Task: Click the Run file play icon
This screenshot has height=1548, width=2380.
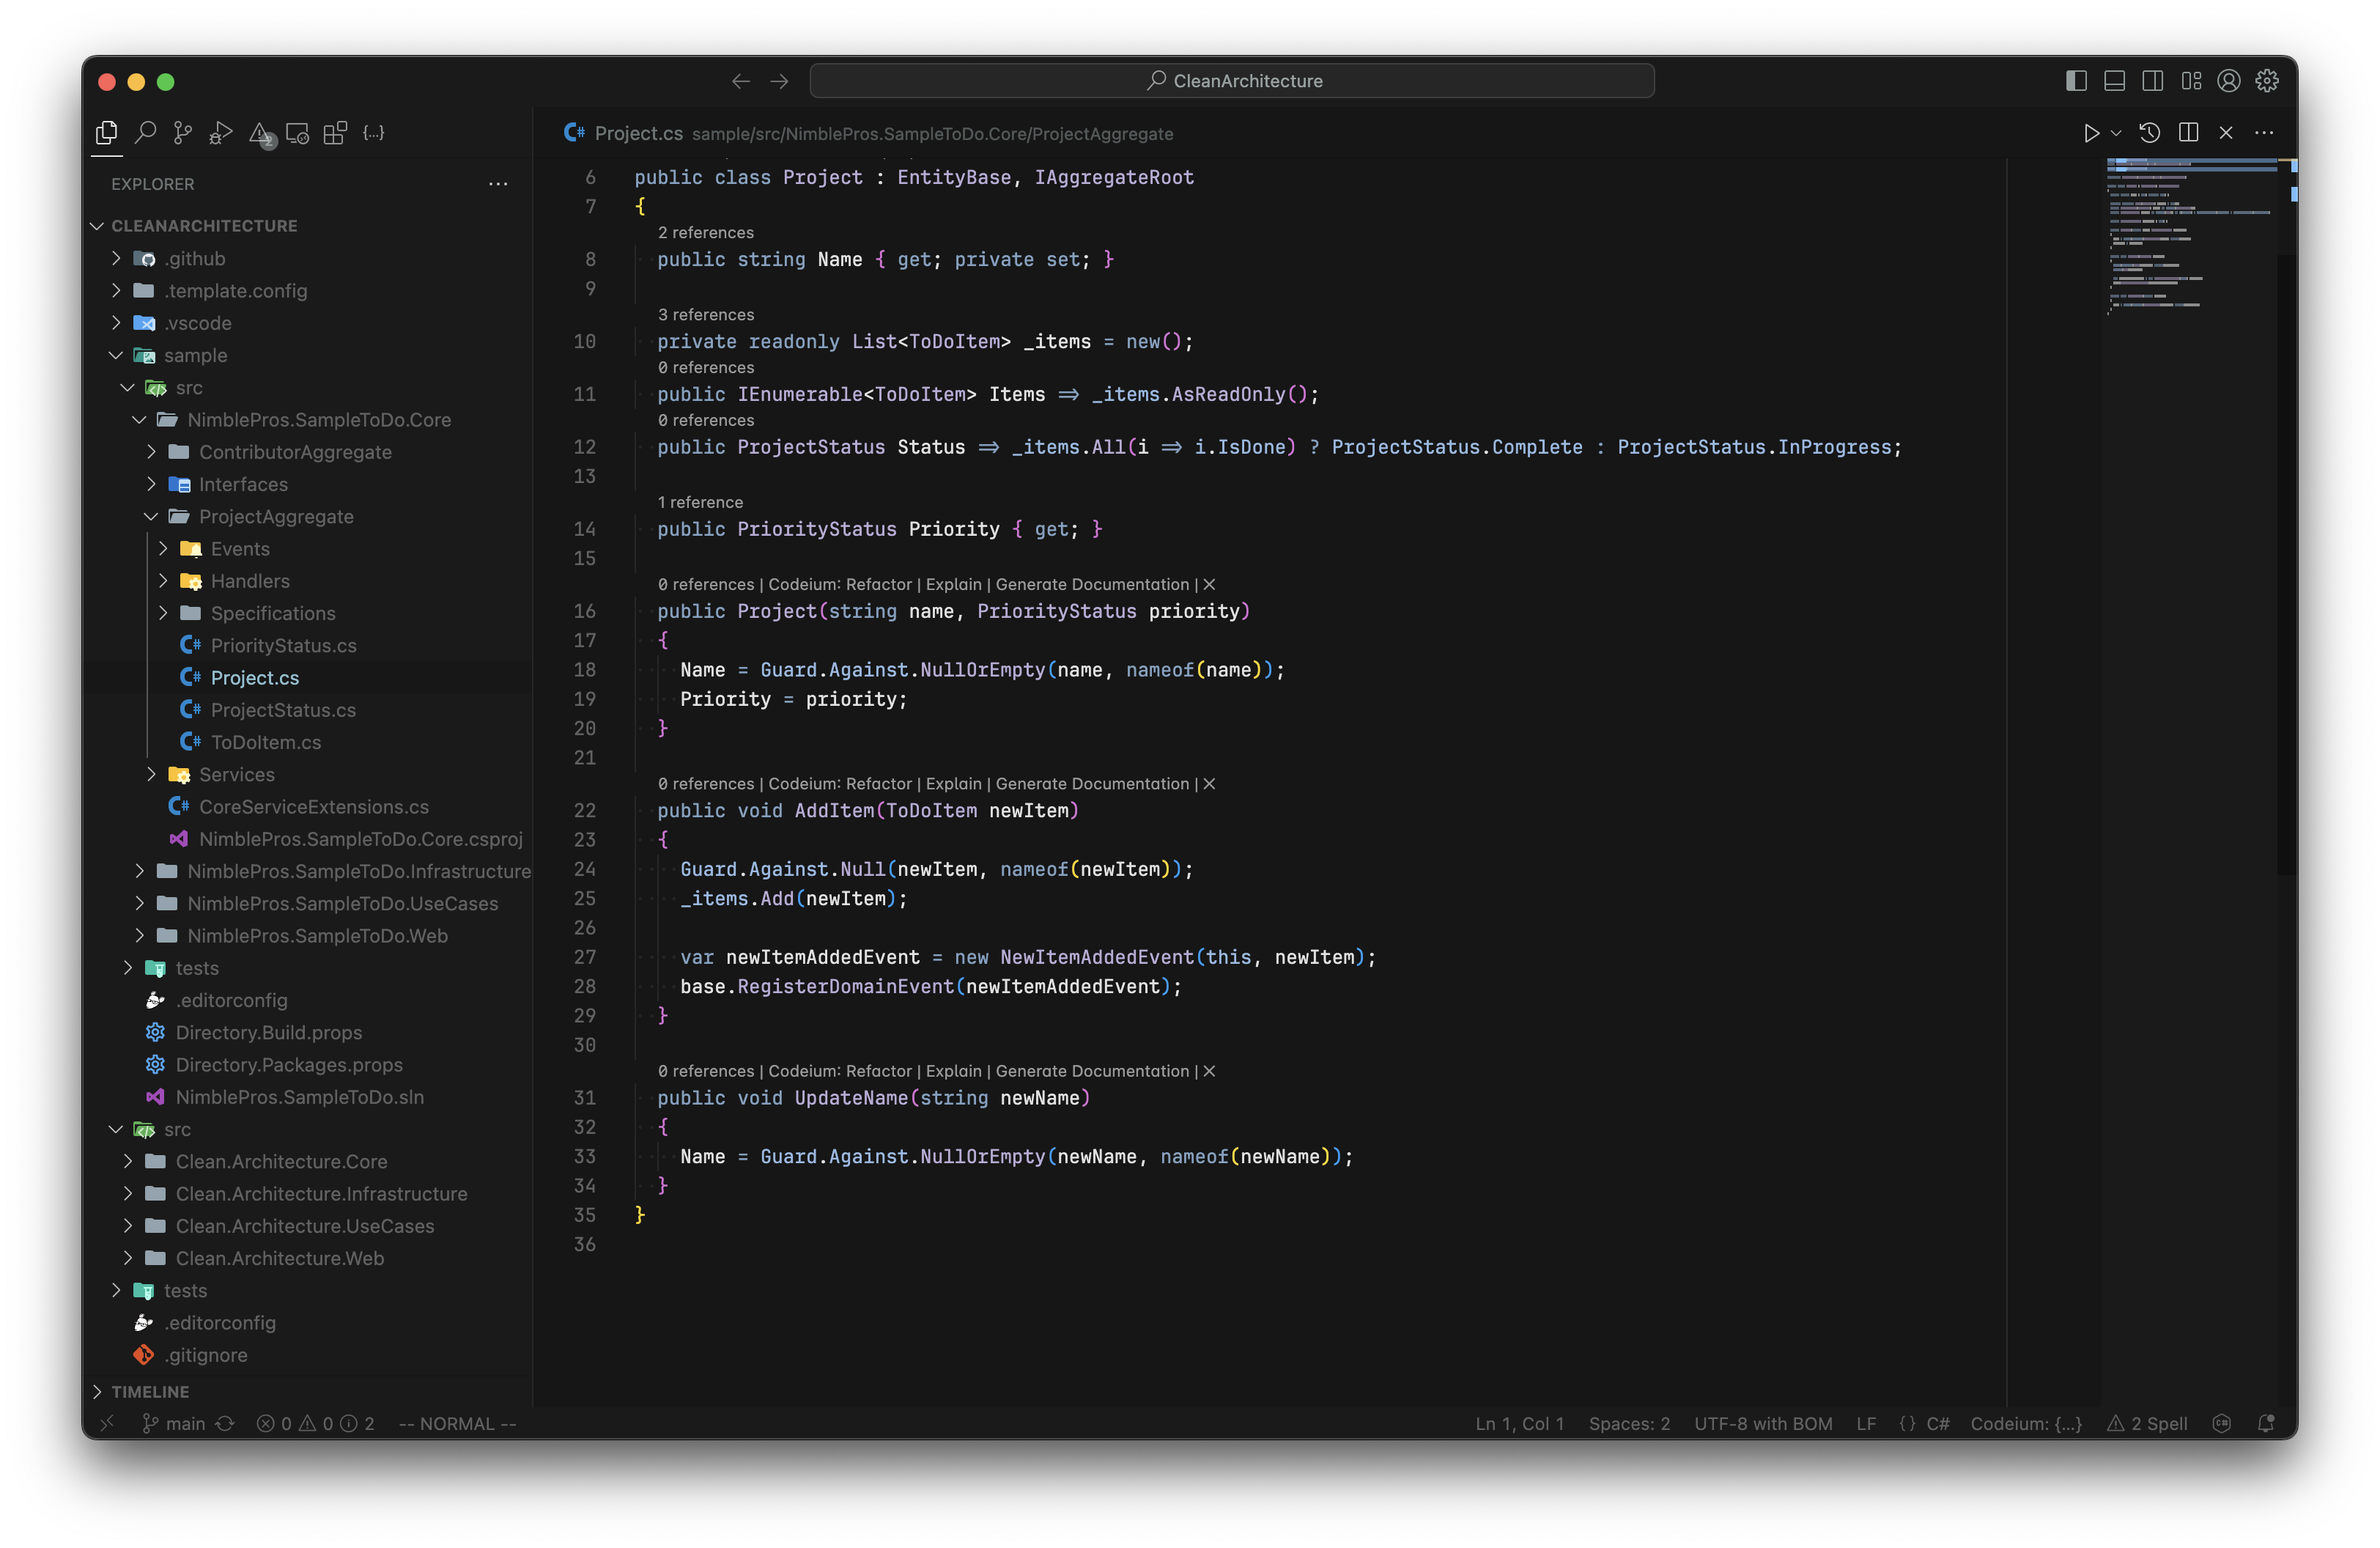Action: click(x=2091, y=133)
